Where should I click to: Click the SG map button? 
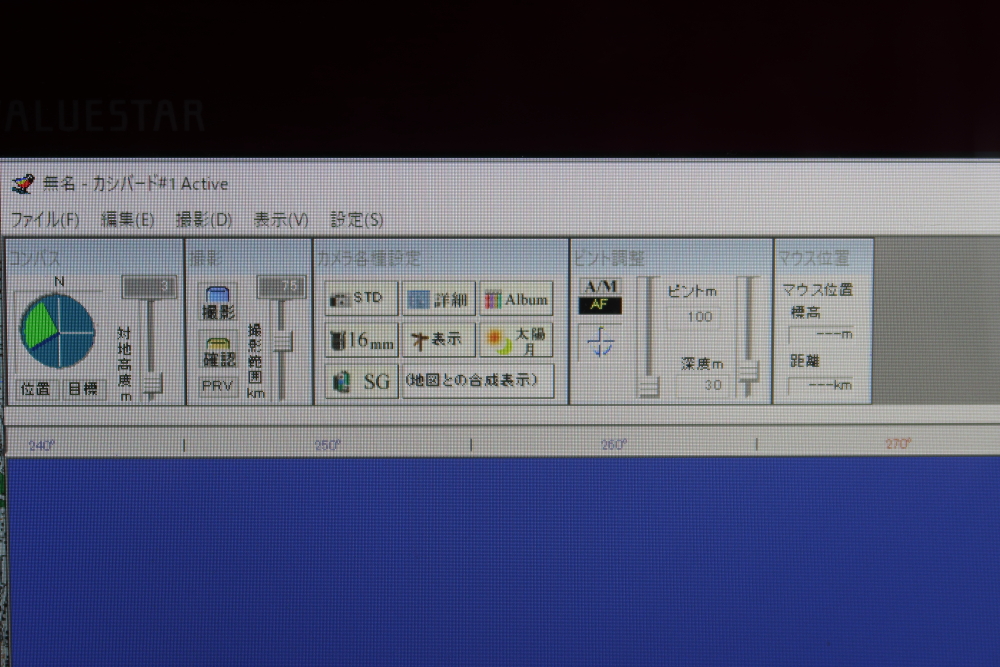(x=361, y=381)
